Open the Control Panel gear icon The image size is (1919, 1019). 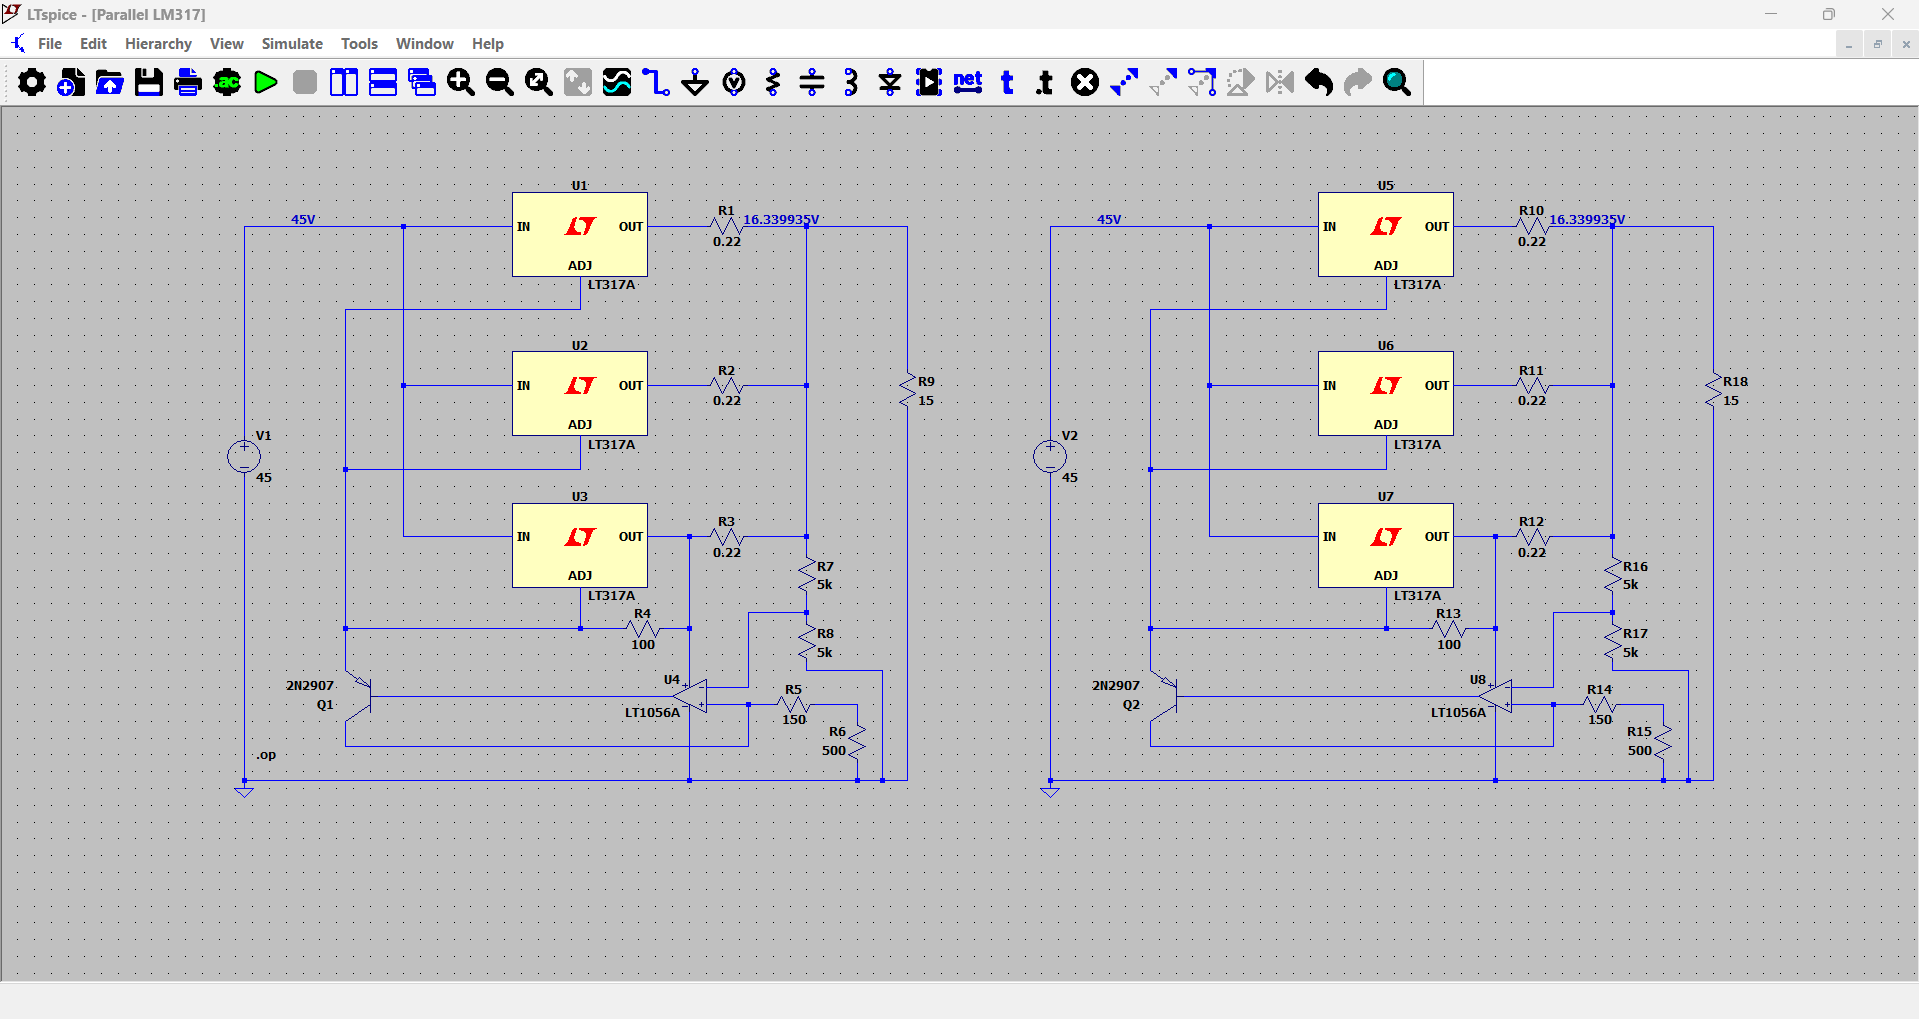pyautogui.click(x=32, y=82)
